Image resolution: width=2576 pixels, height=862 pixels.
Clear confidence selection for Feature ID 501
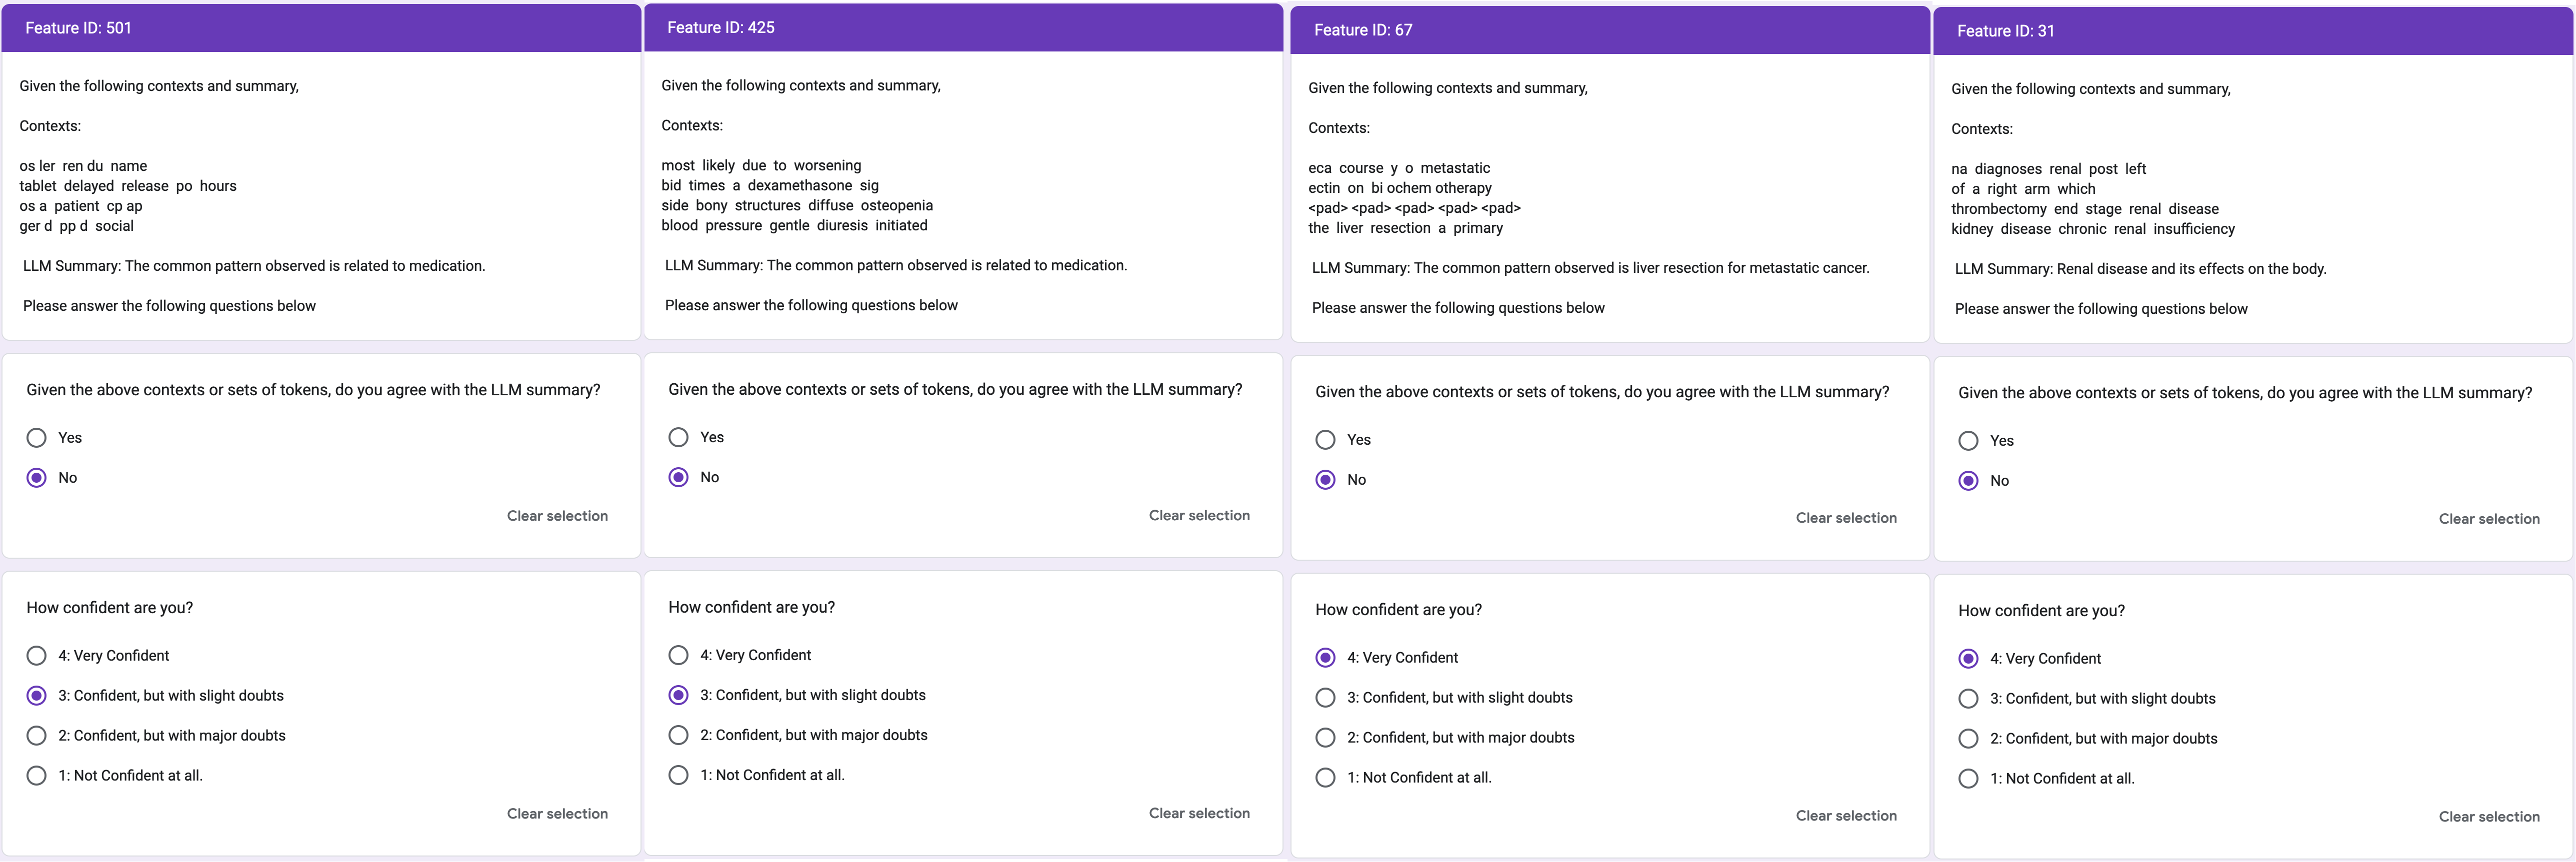[x=557, y=814]
